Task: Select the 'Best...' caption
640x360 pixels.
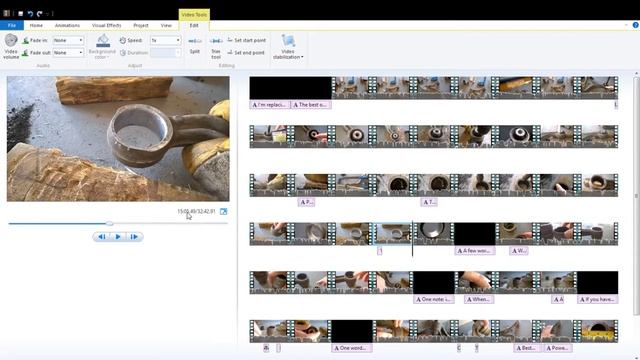Action: [x=527, y=348]
